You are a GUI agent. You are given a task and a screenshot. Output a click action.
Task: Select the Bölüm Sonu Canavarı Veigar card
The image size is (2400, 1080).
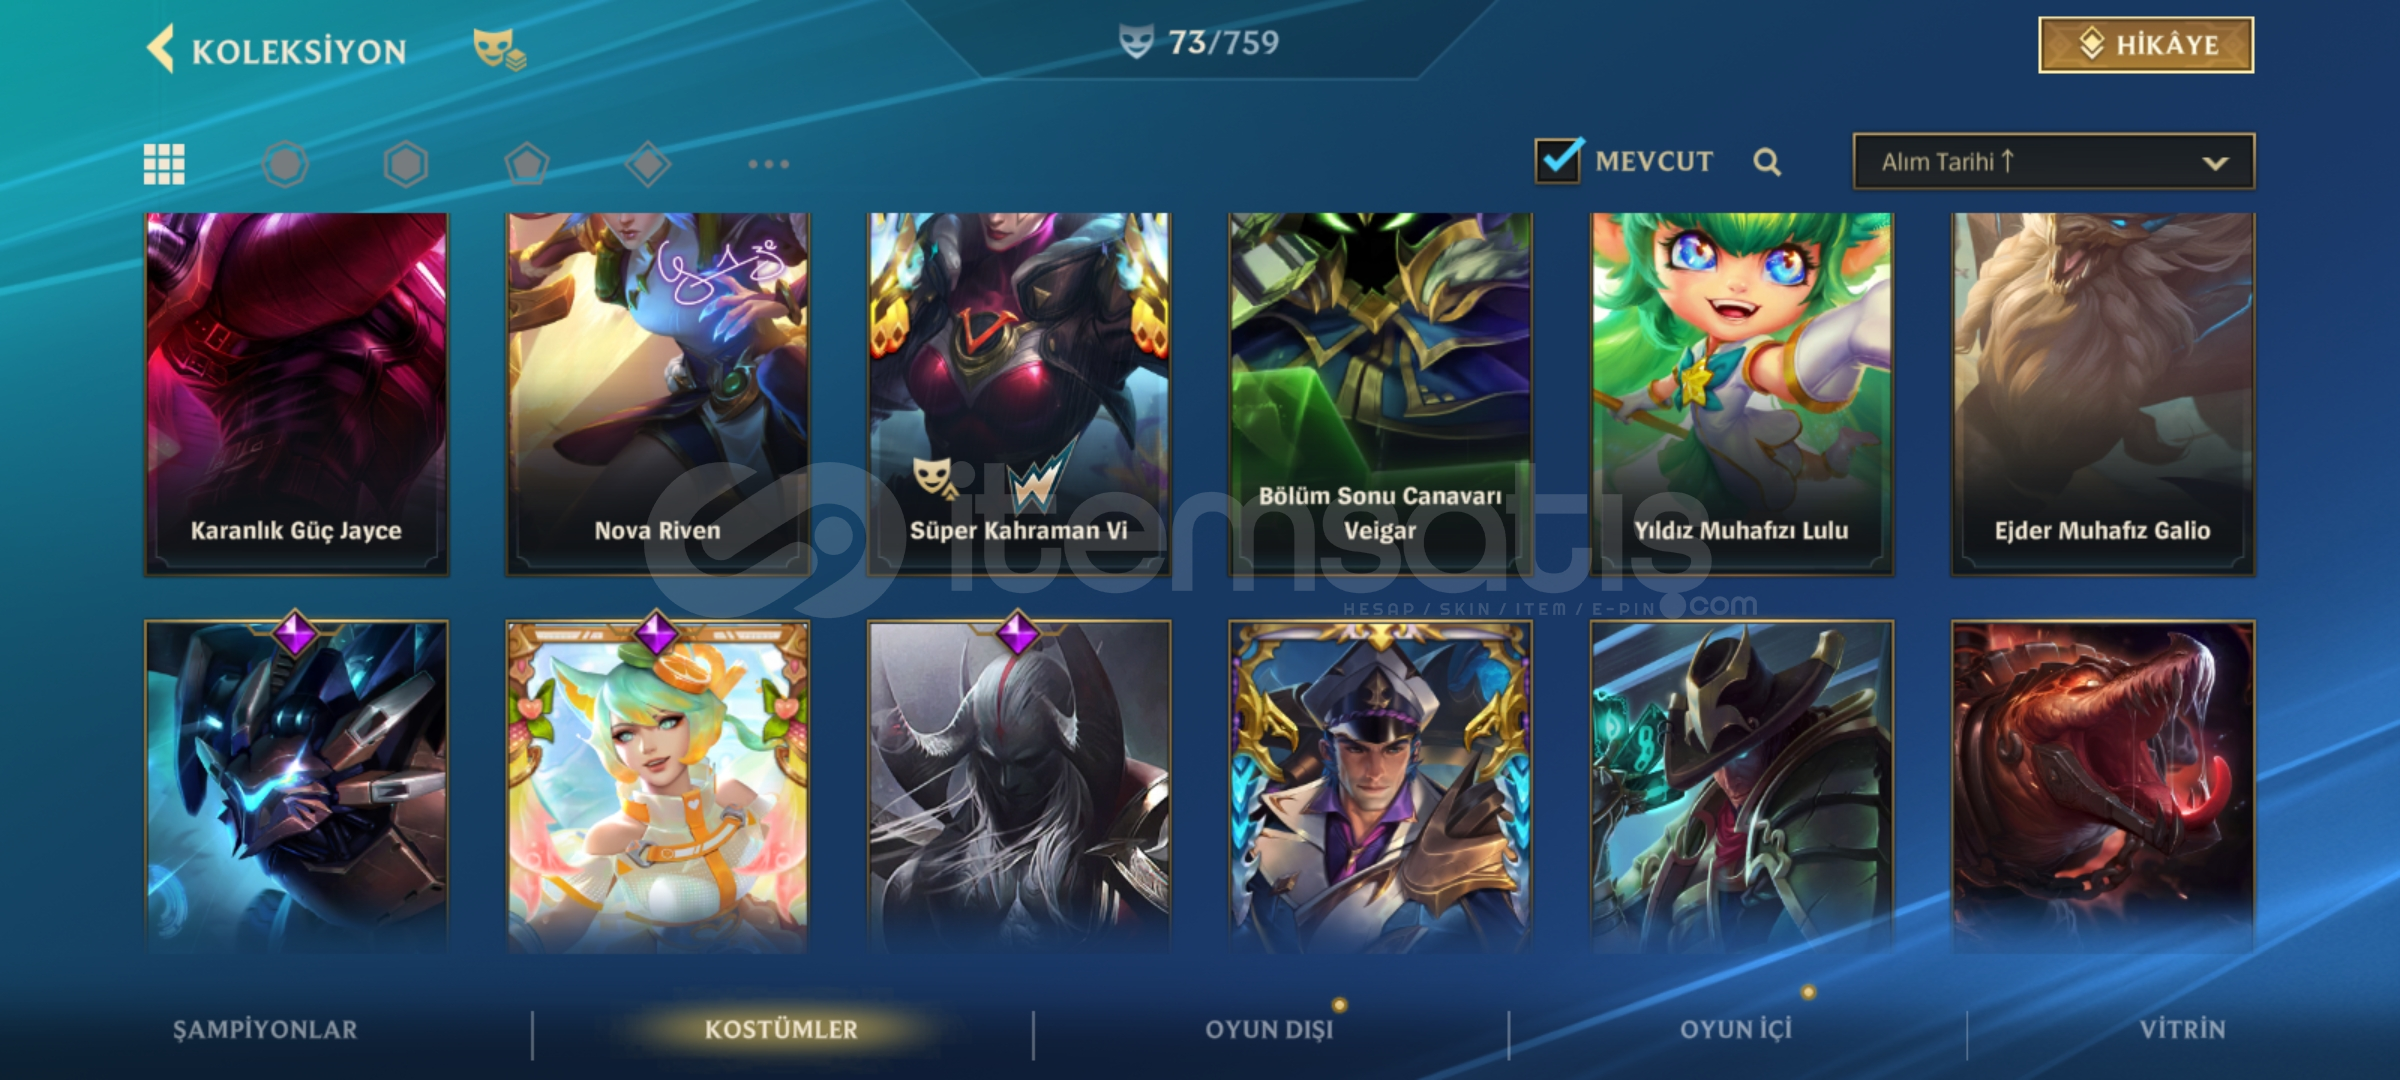point(1380,394)
